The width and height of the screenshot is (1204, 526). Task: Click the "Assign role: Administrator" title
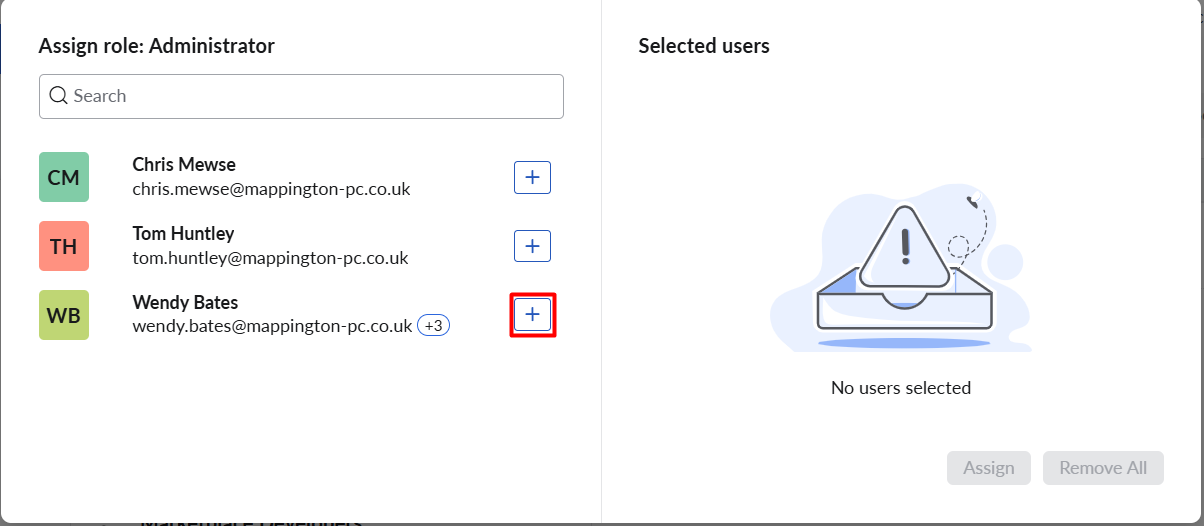pyautogui.click(x=156, y=46)
